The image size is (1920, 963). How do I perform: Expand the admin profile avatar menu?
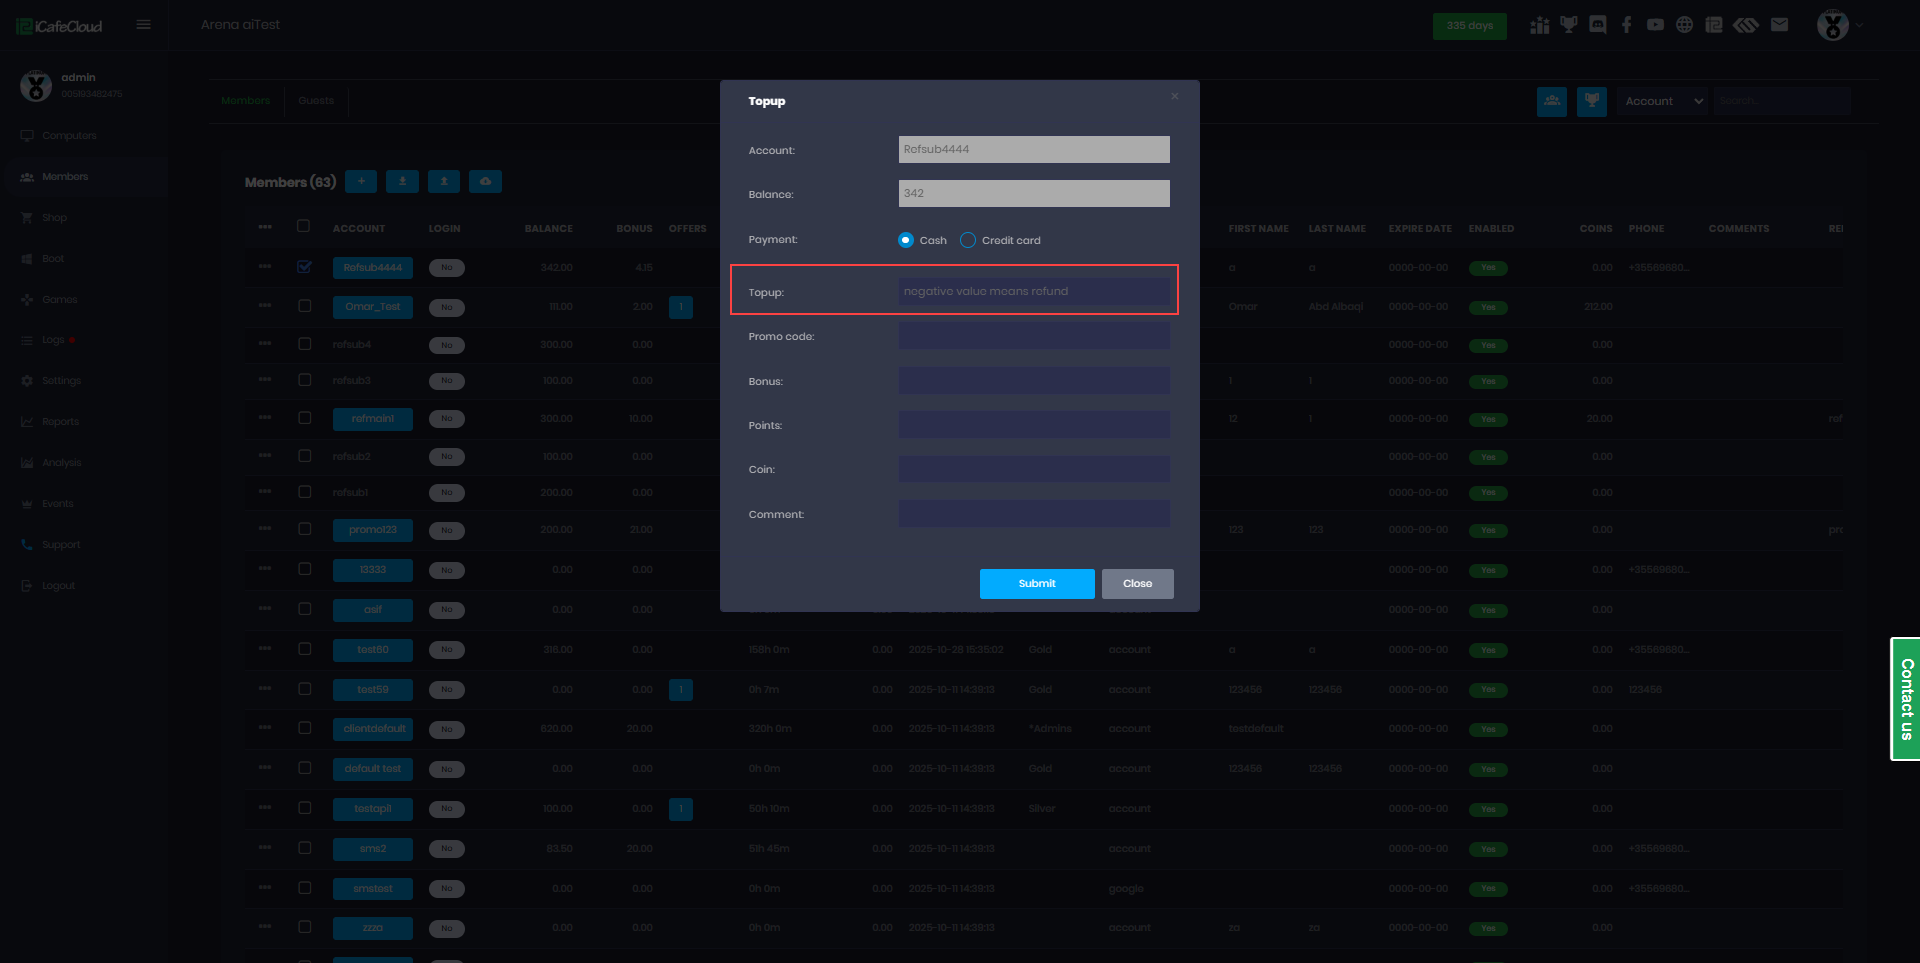click(x=1833, y=25)
